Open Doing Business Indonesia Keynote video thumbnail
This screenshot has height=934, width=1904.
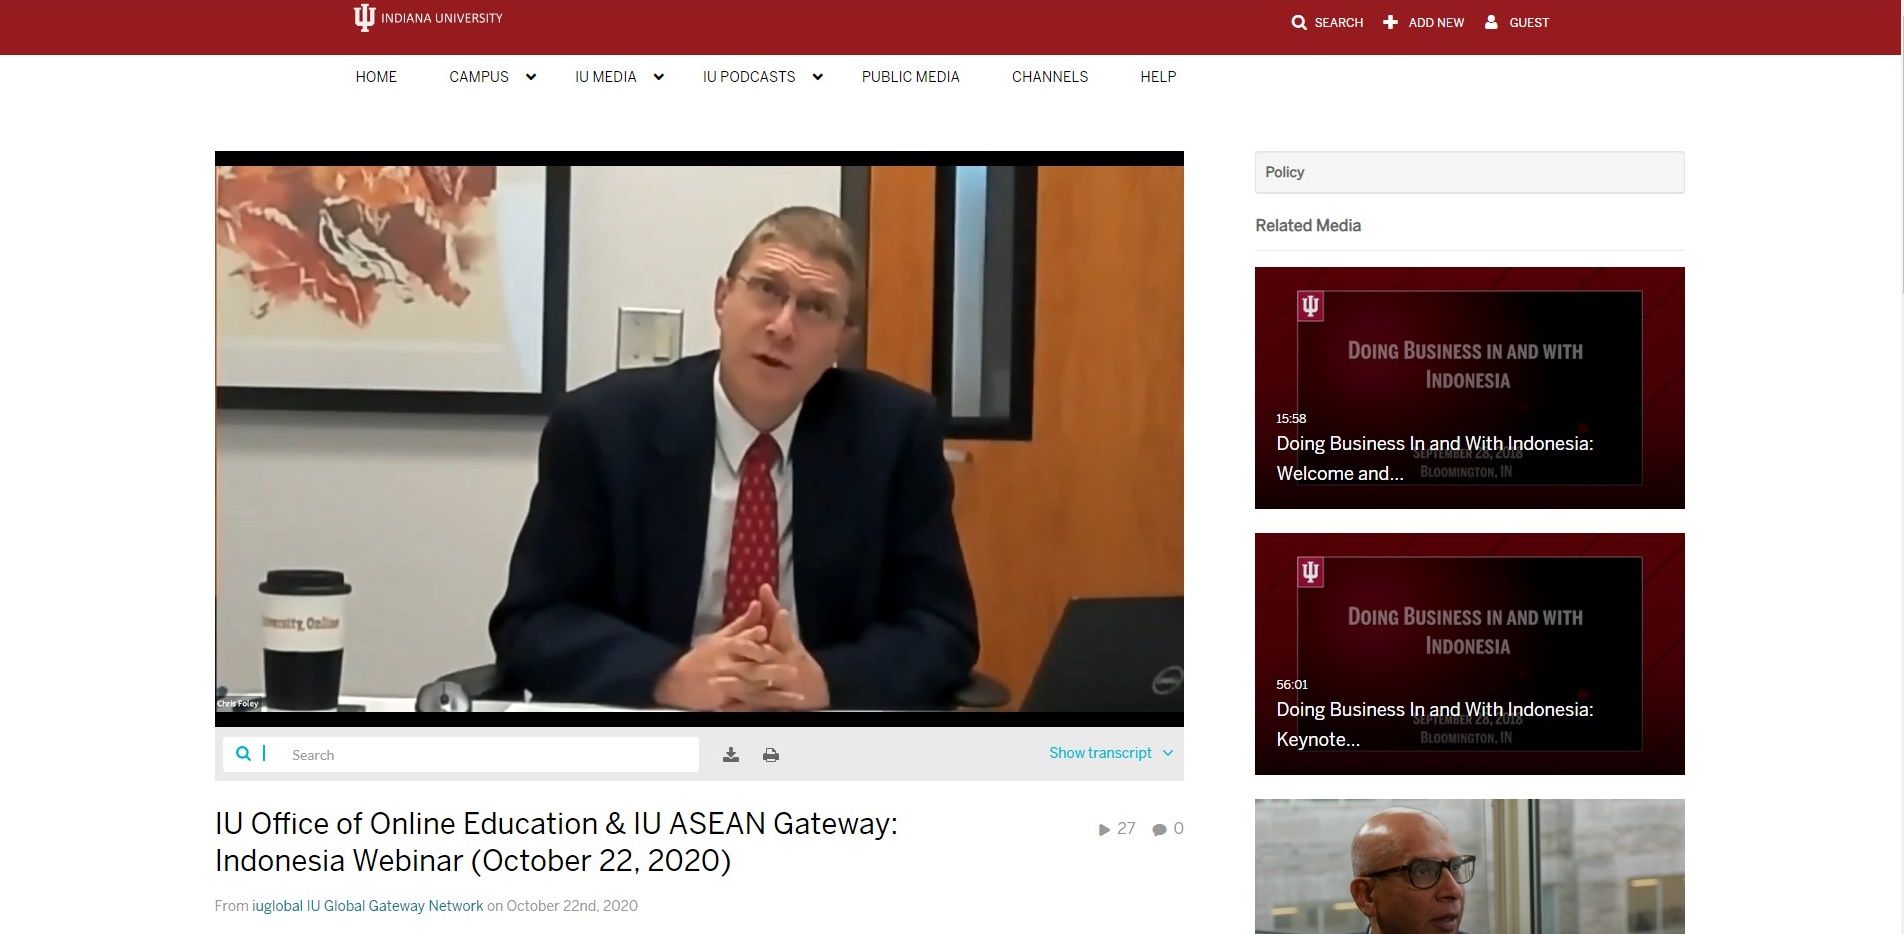(1469, 654)
